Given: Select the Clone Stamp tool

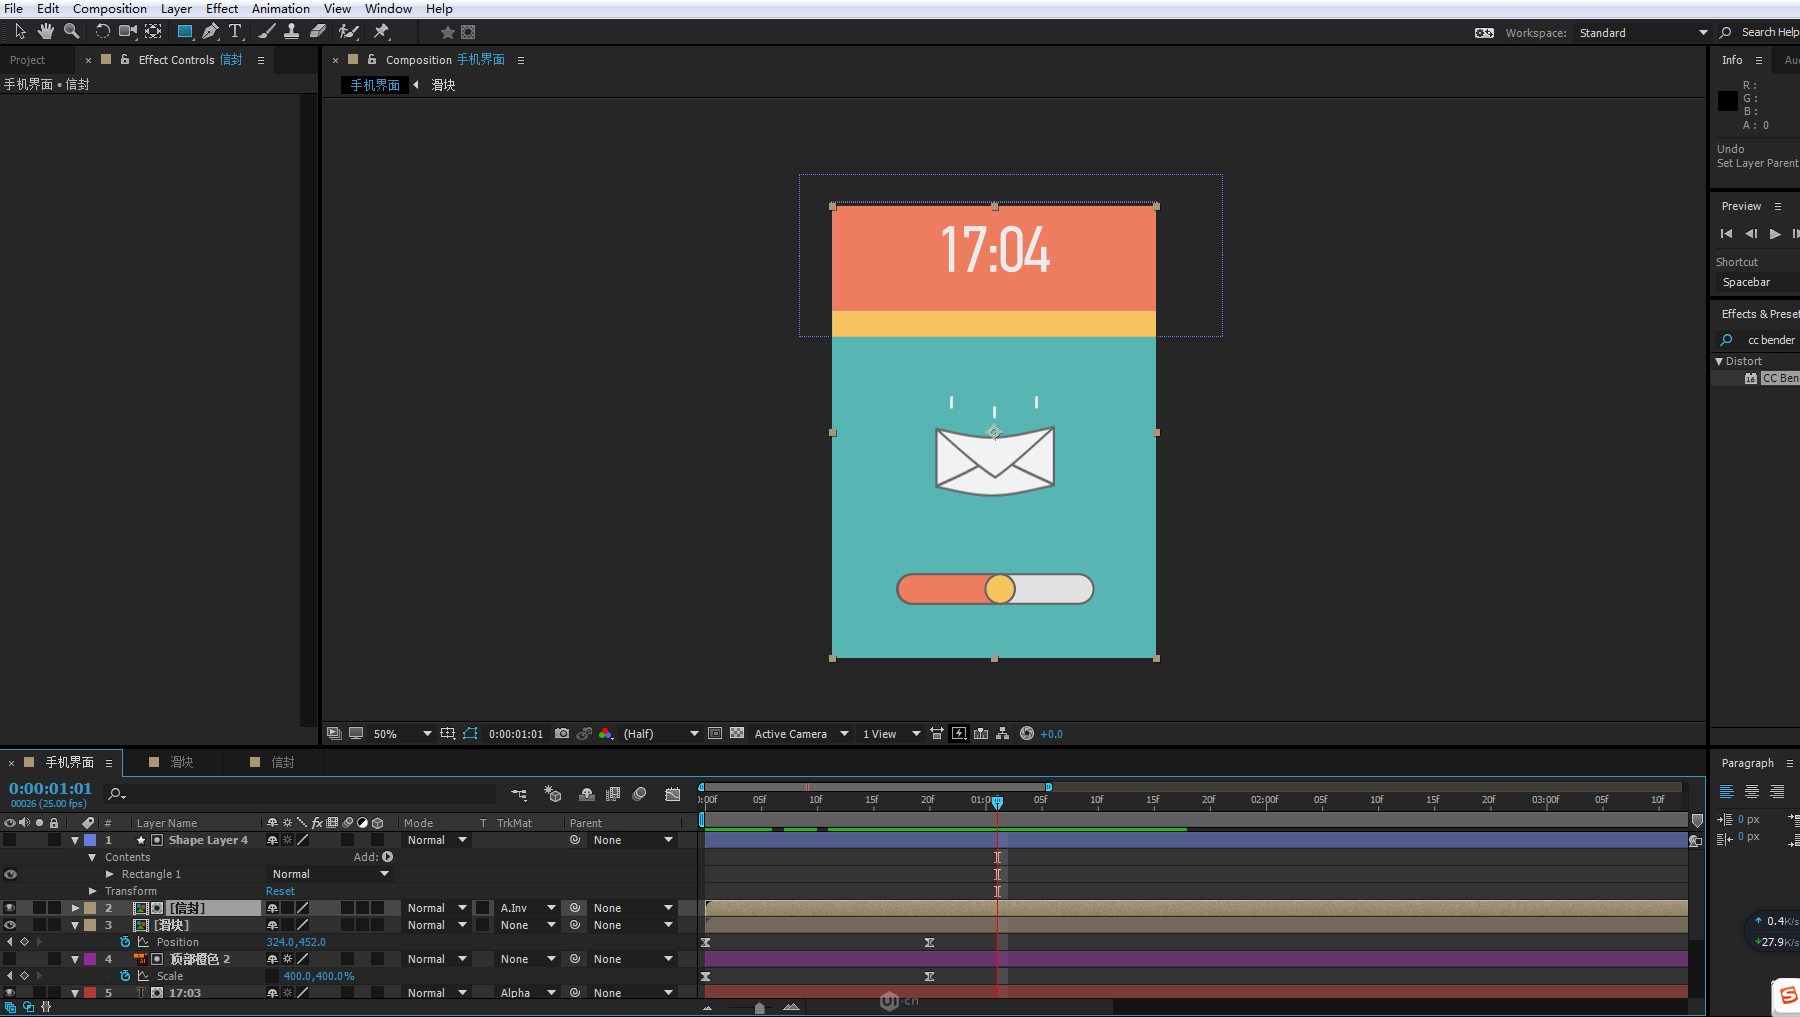Looking at the screenshot, I should coord(291,32).
